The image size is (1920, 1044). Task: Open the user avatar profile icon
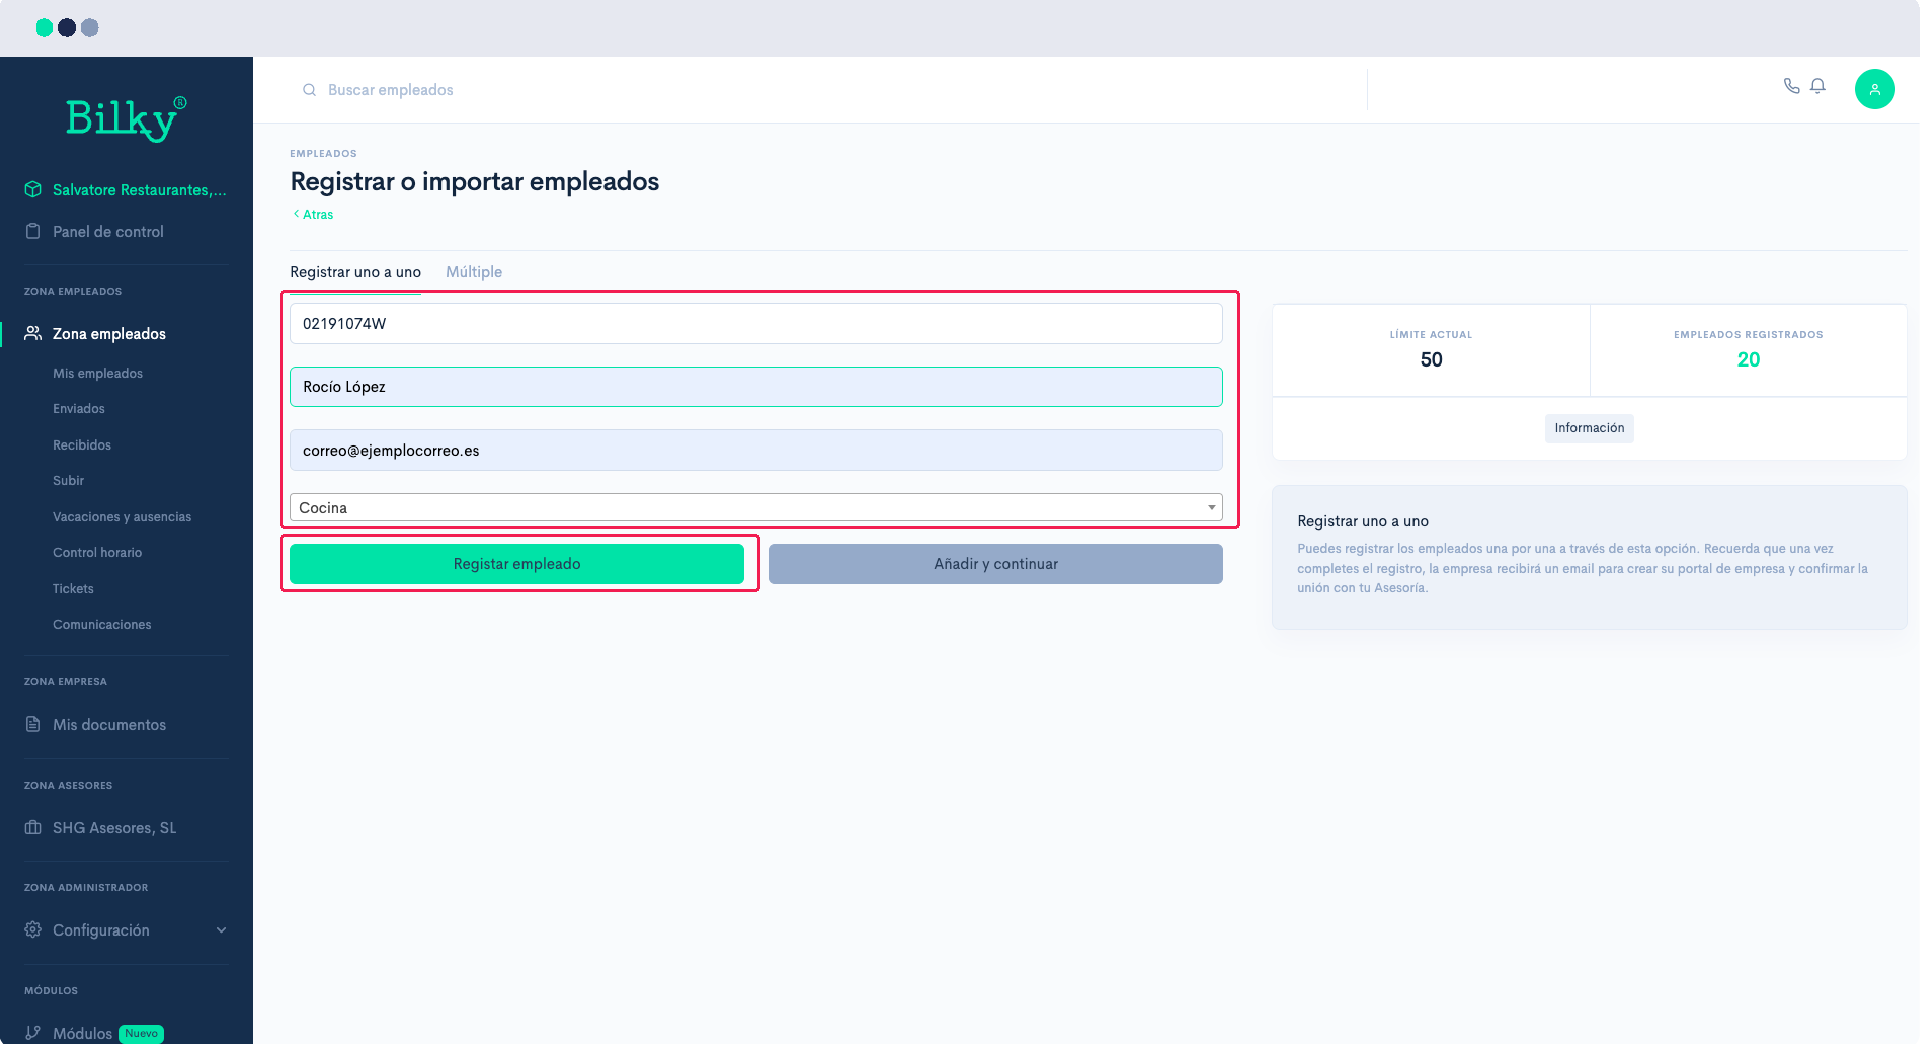point(1875,88)
